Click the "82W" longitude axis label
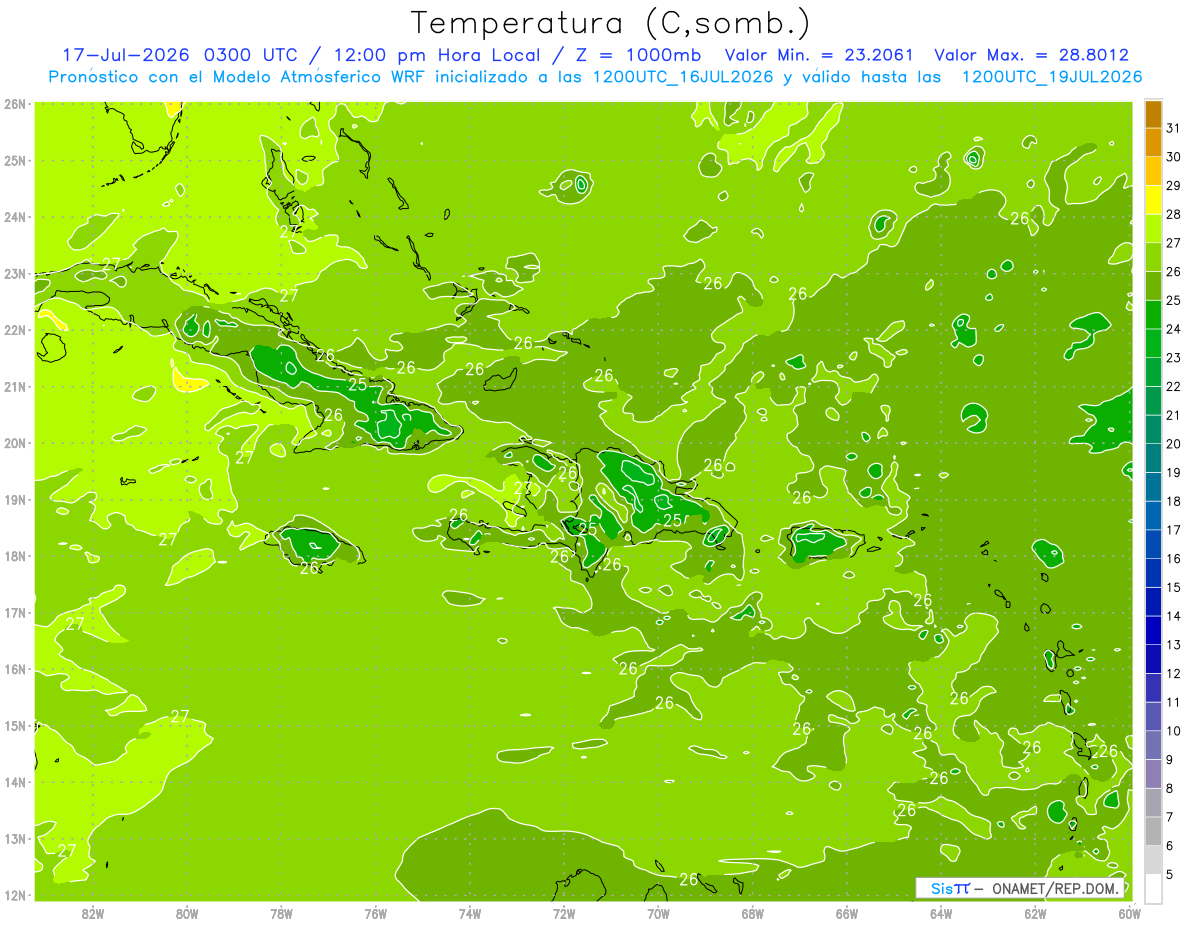The image size is (1200, 927). 93,913
